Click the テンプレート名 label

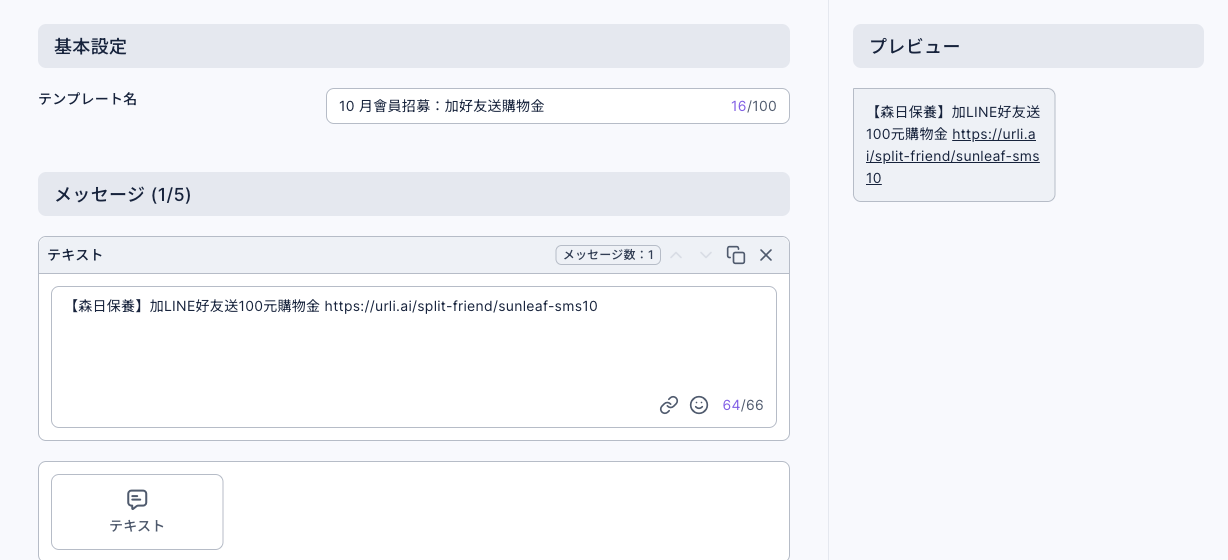pyautogui.click(x=88, y=99)
